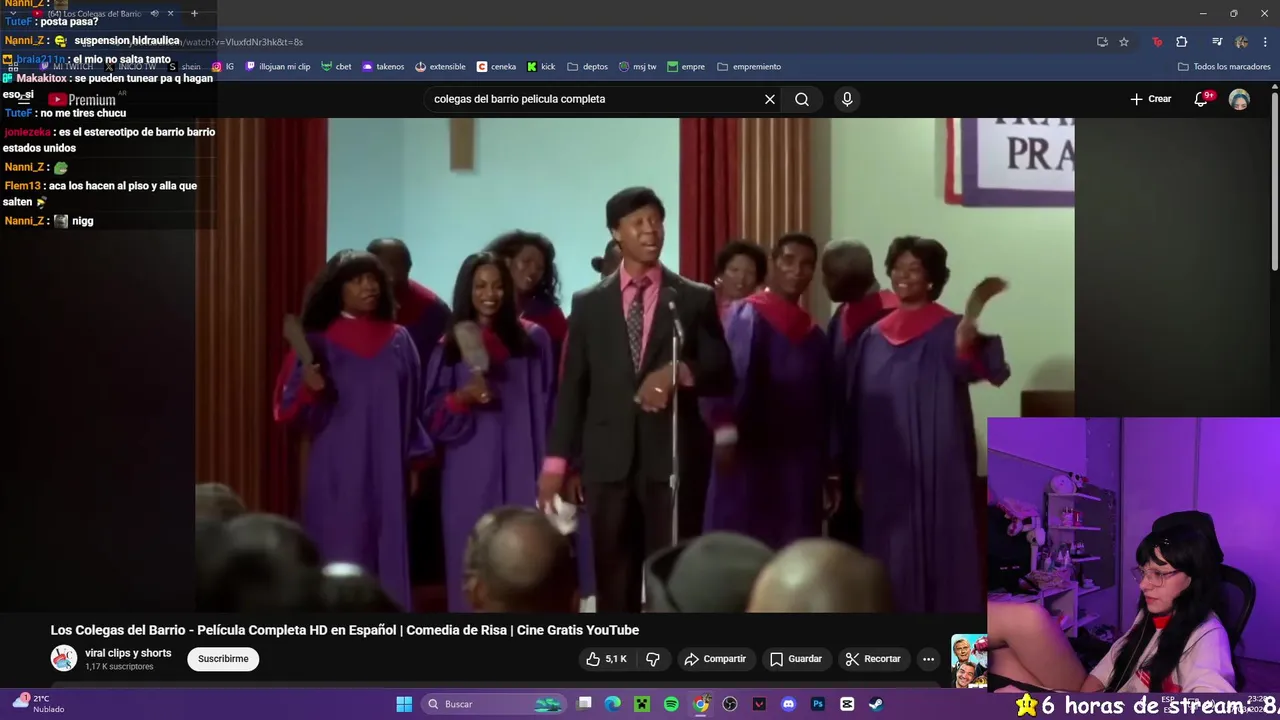Click the video title text
The height and width of the screenshot is (720, 1280).
point(345,630)
